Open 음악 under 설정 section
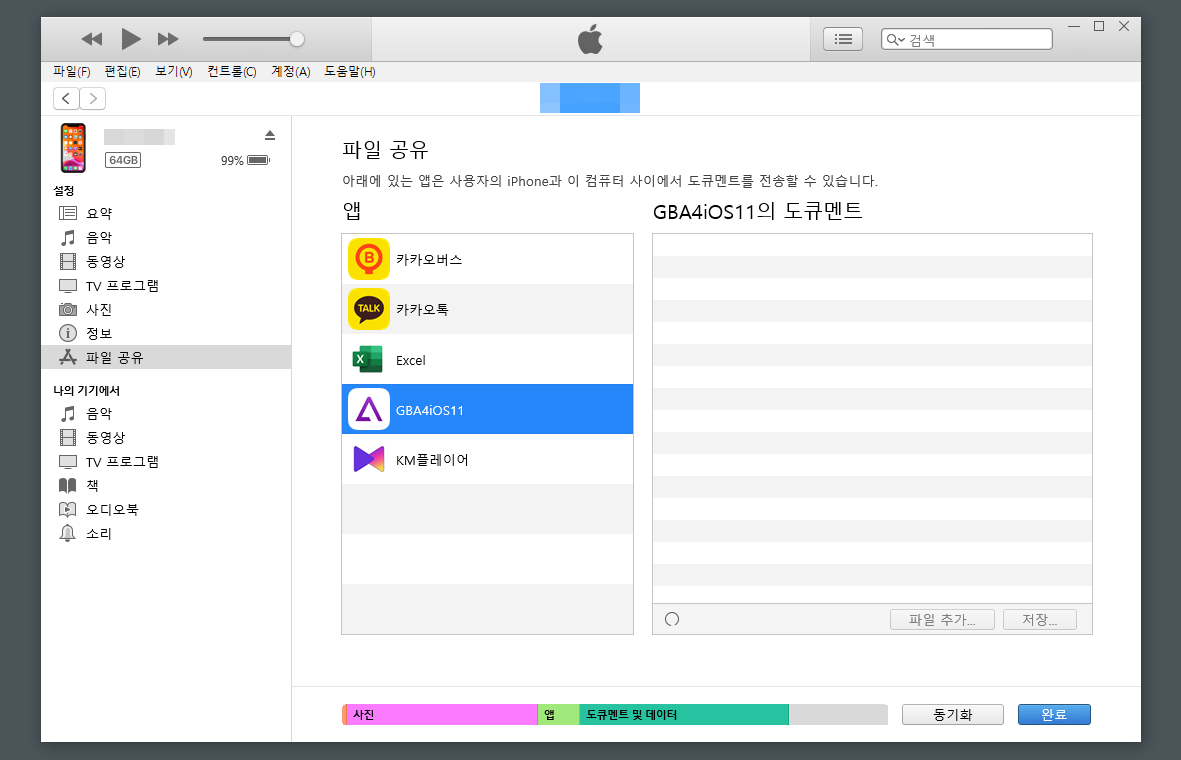The width and height of the screenshot is (1181, 760). [166, 237]
